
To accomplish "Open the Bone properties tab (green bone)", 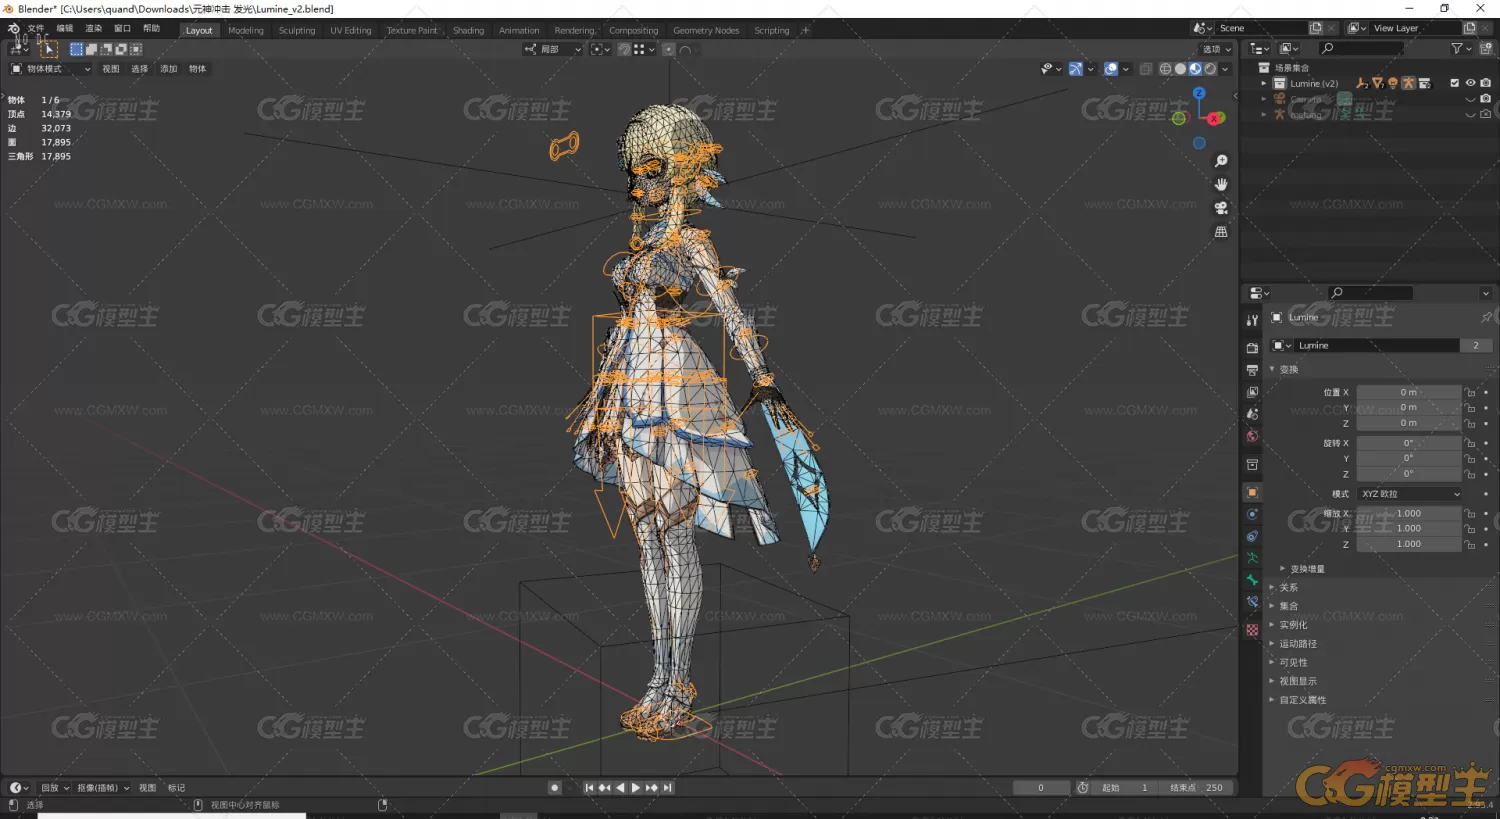I will pyautogui.click(x=1252, y=580).
